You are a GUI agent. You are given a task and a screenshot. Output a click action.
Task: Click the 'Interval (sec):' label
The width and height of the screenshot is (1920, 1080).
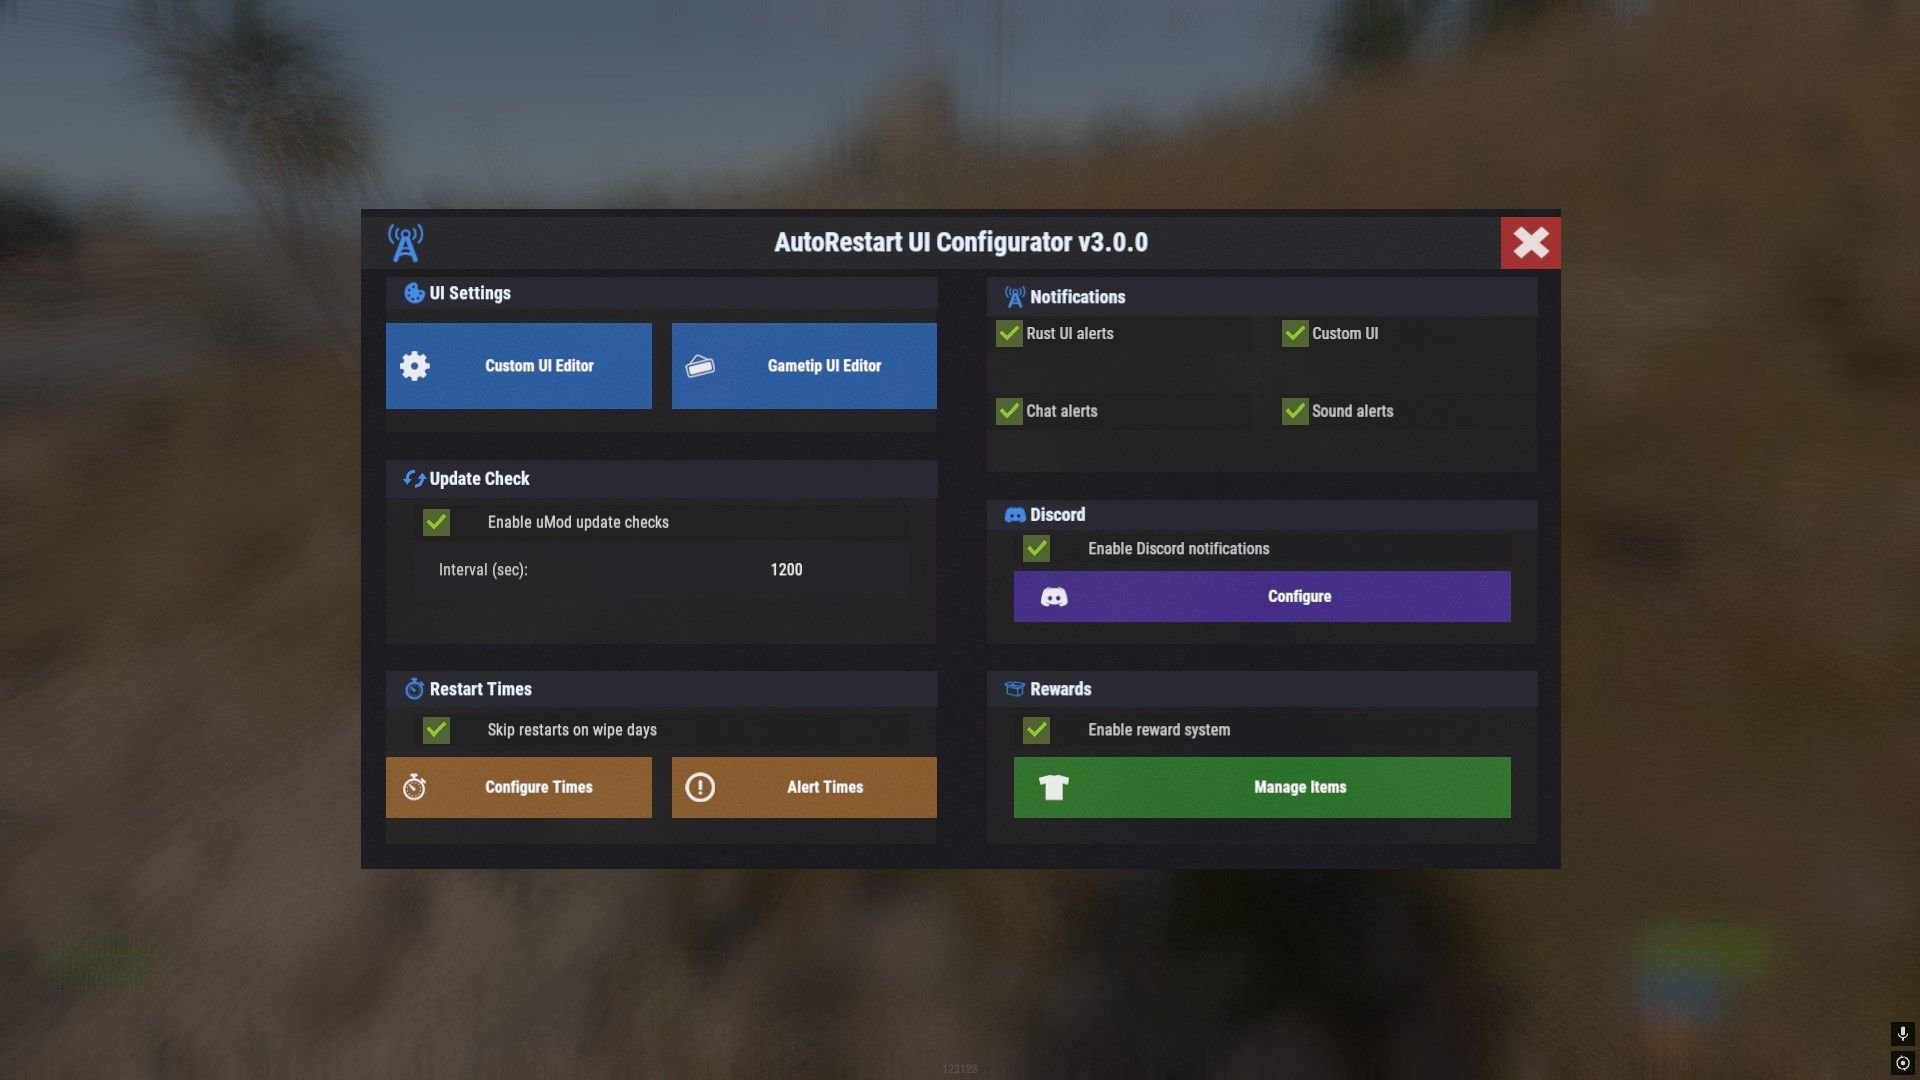point(483,570)
